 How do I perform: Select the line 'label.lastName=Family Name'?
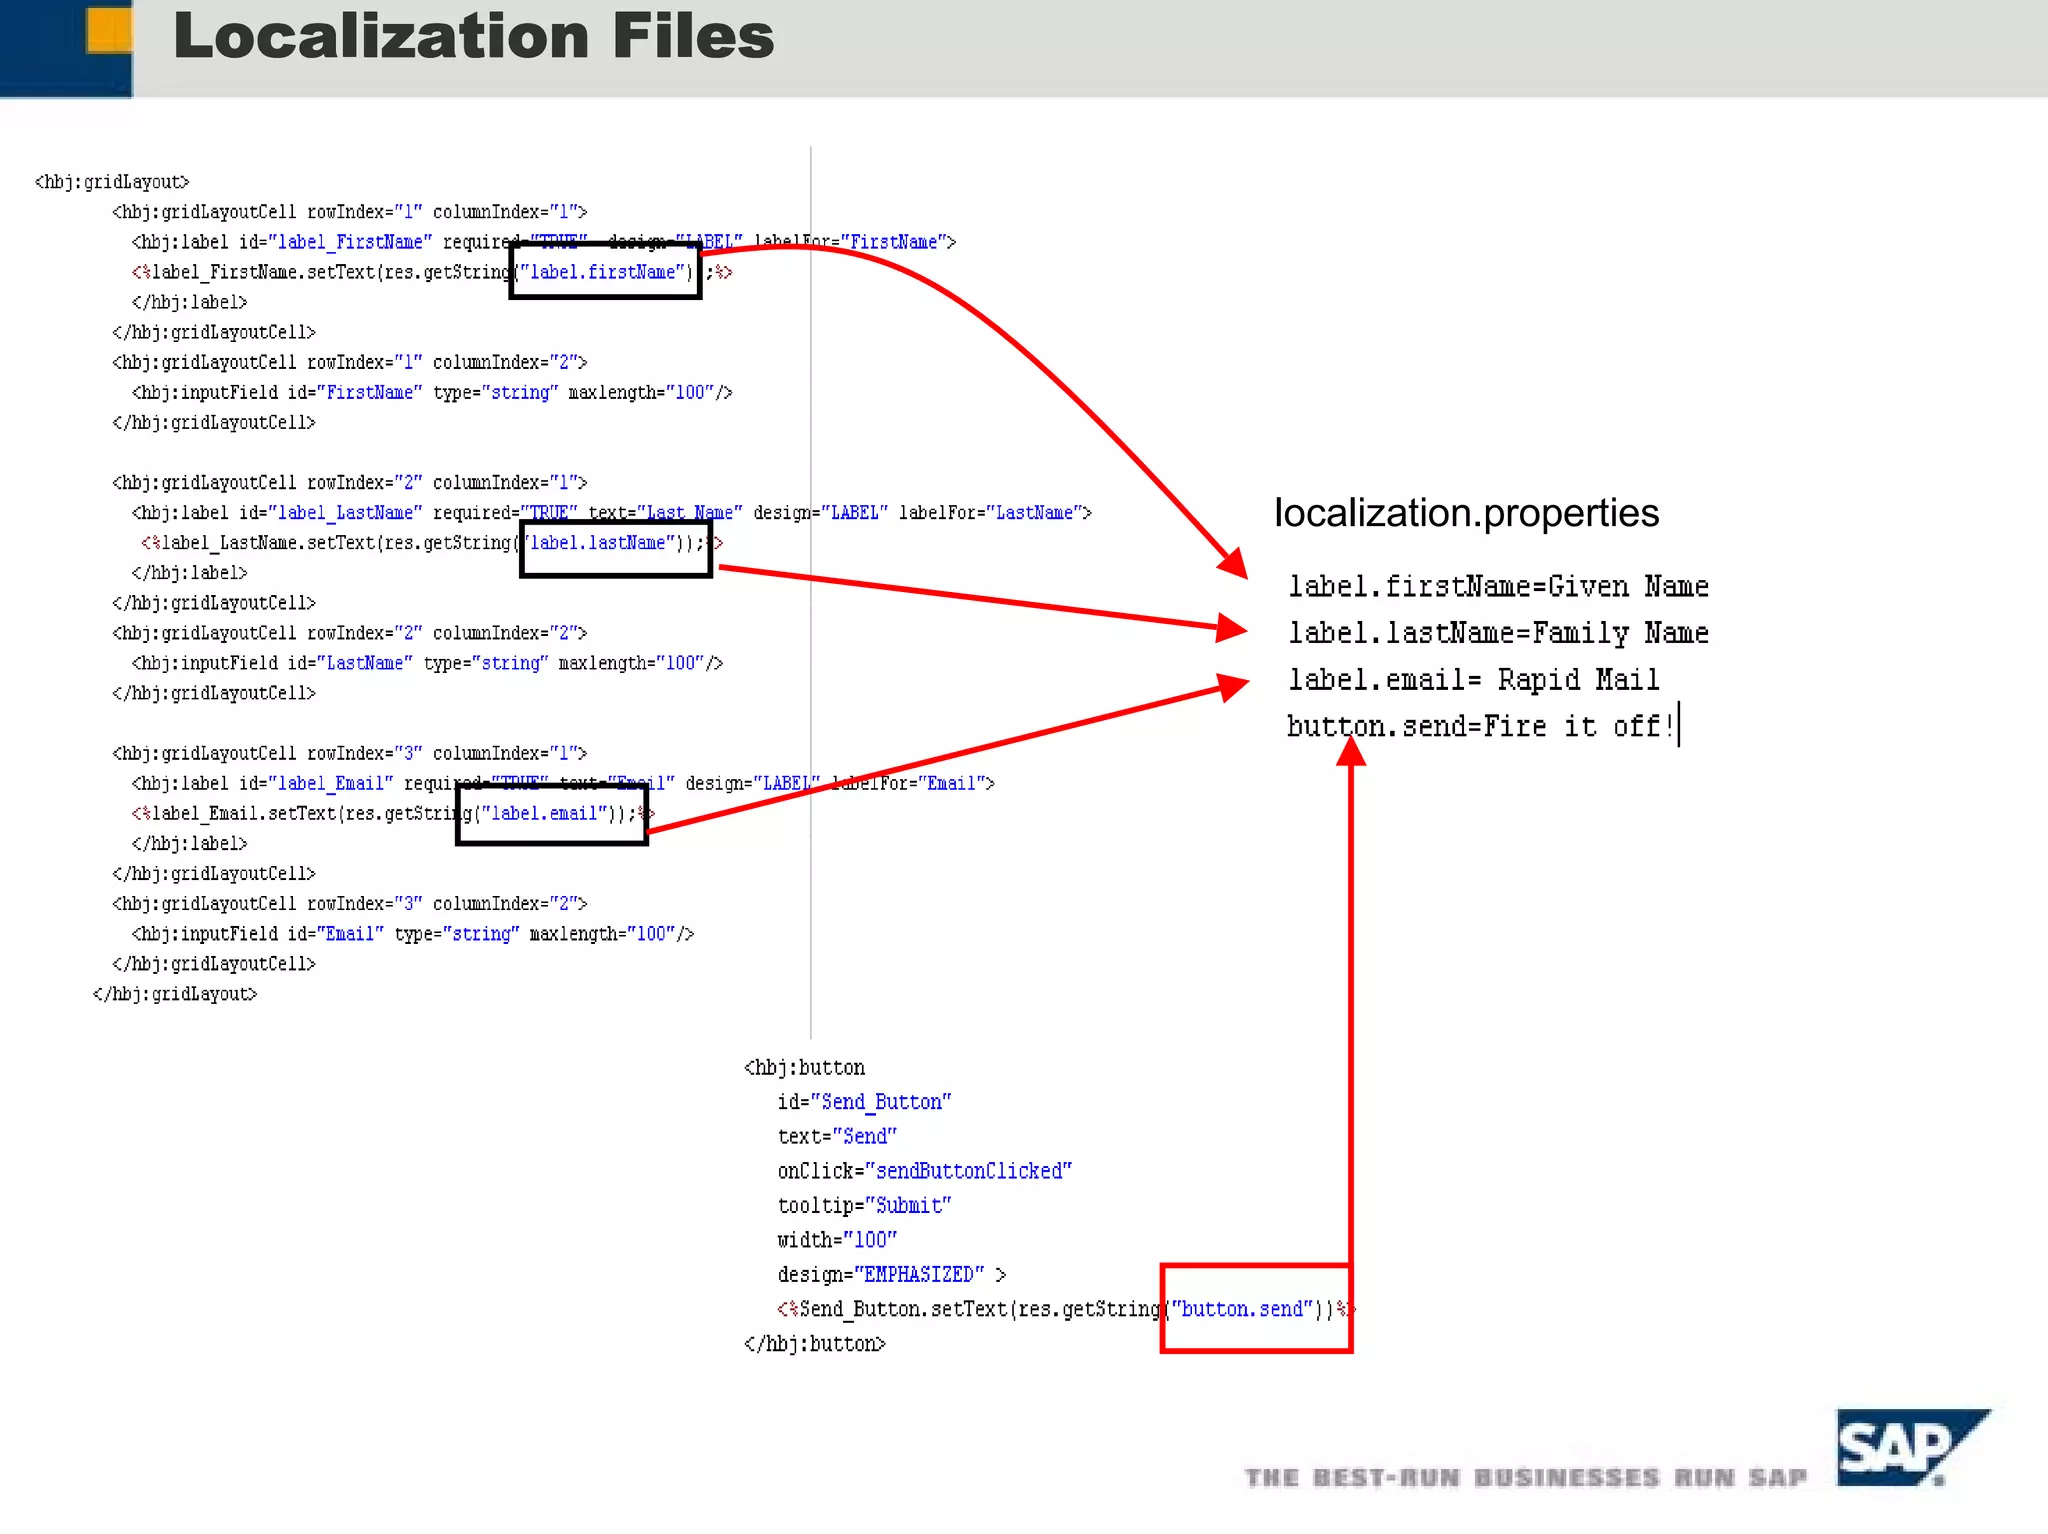1498,633
